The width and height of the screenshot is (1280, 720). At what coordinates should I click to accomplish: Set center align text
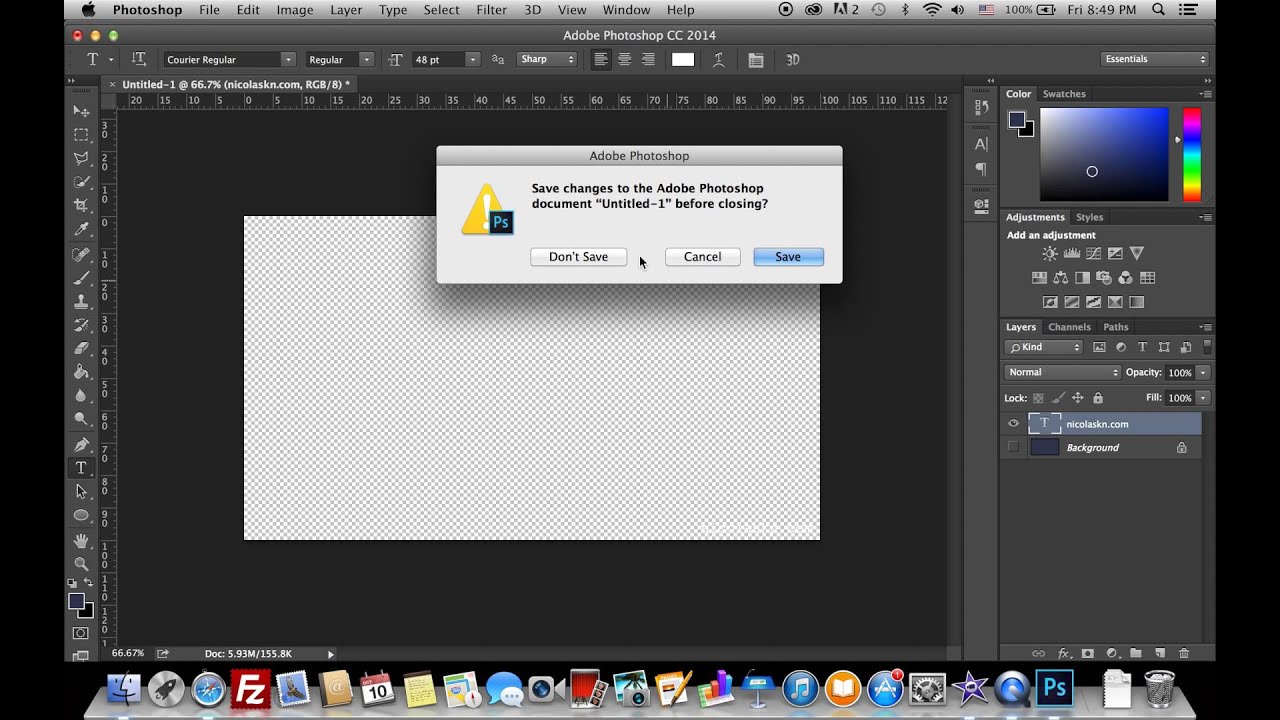[x=624, y=60]
